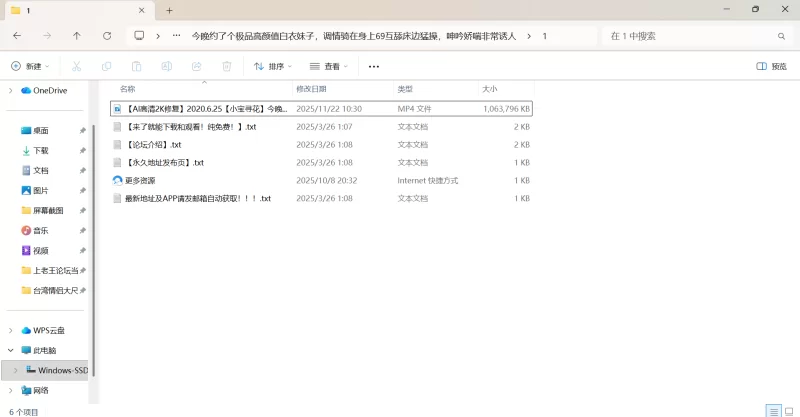
Task: Open the 下载 folder in sidebar
Action: click(x=41, y=150)
